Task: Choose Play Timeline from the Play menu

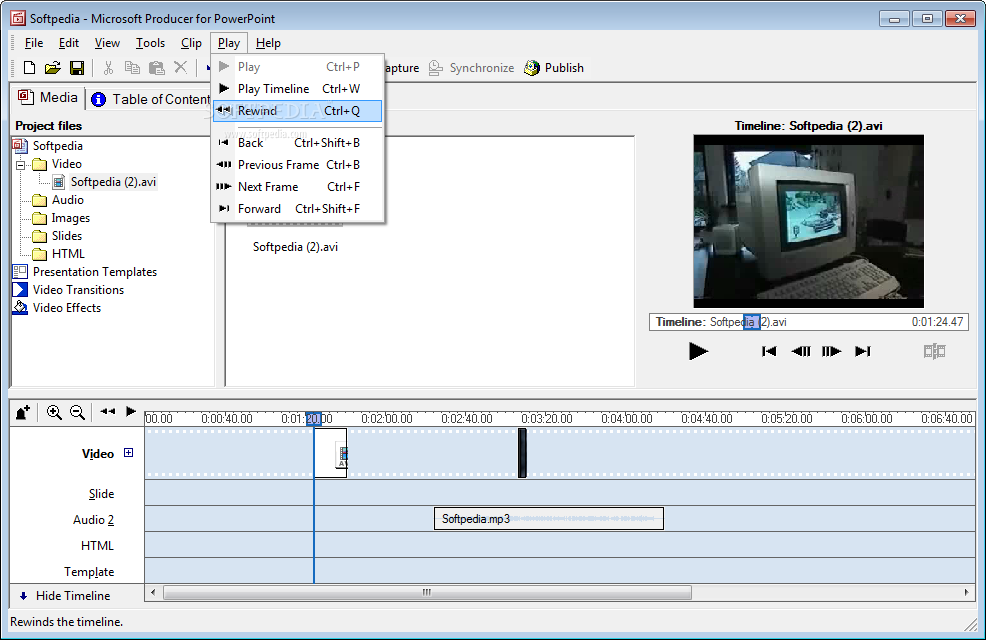Action: 297,89
